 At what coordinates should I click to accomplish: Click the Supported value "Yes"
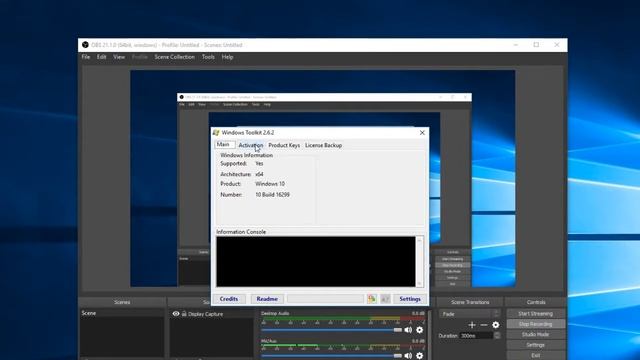pos(259,163)
